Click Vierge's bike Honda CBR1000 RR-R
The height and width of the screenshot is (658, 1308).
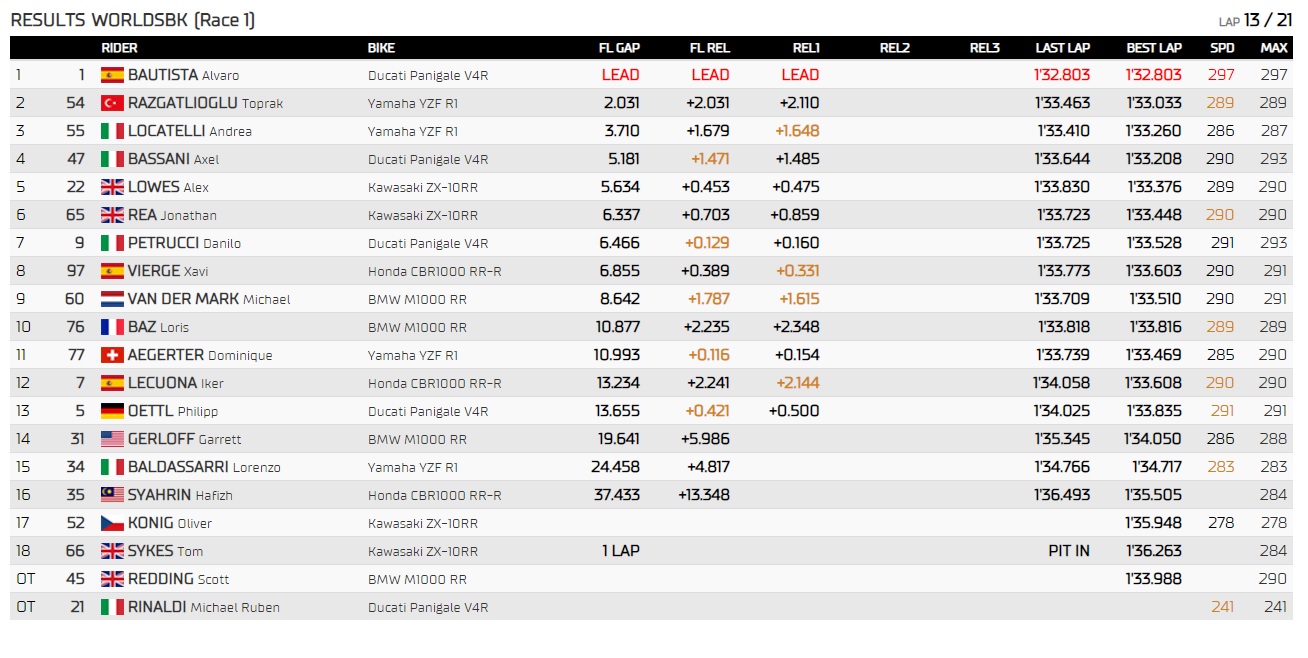[435, 271]
